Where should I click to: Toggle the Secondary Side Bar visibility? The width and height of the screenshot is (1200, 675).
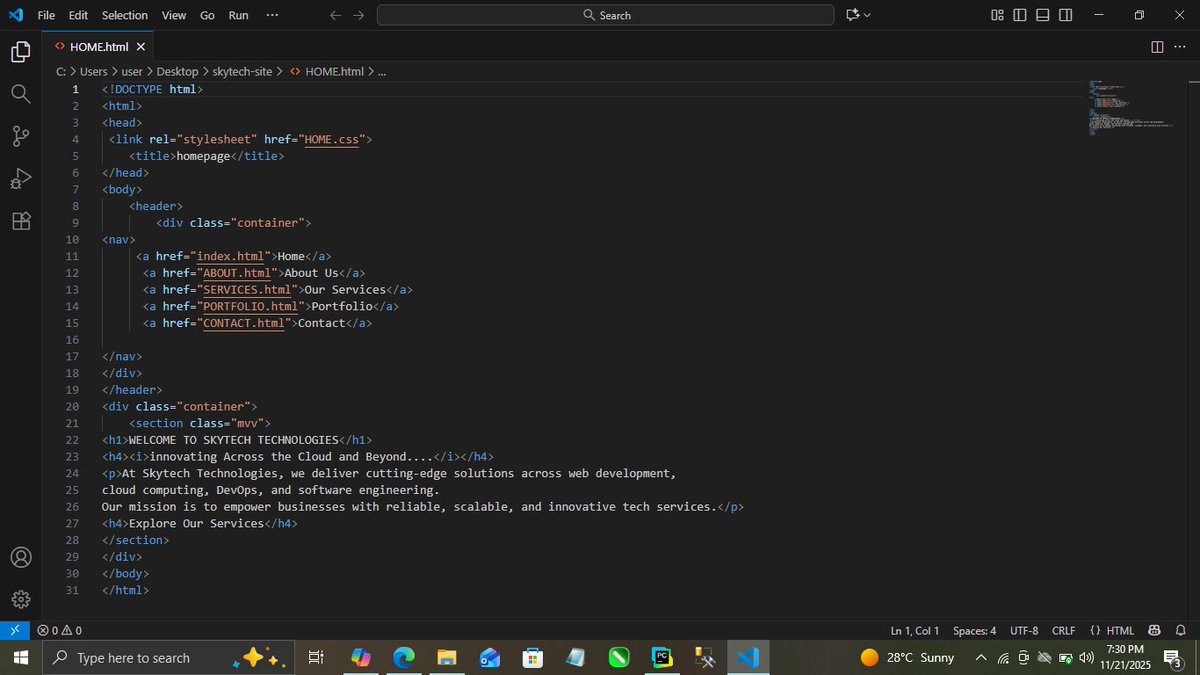1066,15
